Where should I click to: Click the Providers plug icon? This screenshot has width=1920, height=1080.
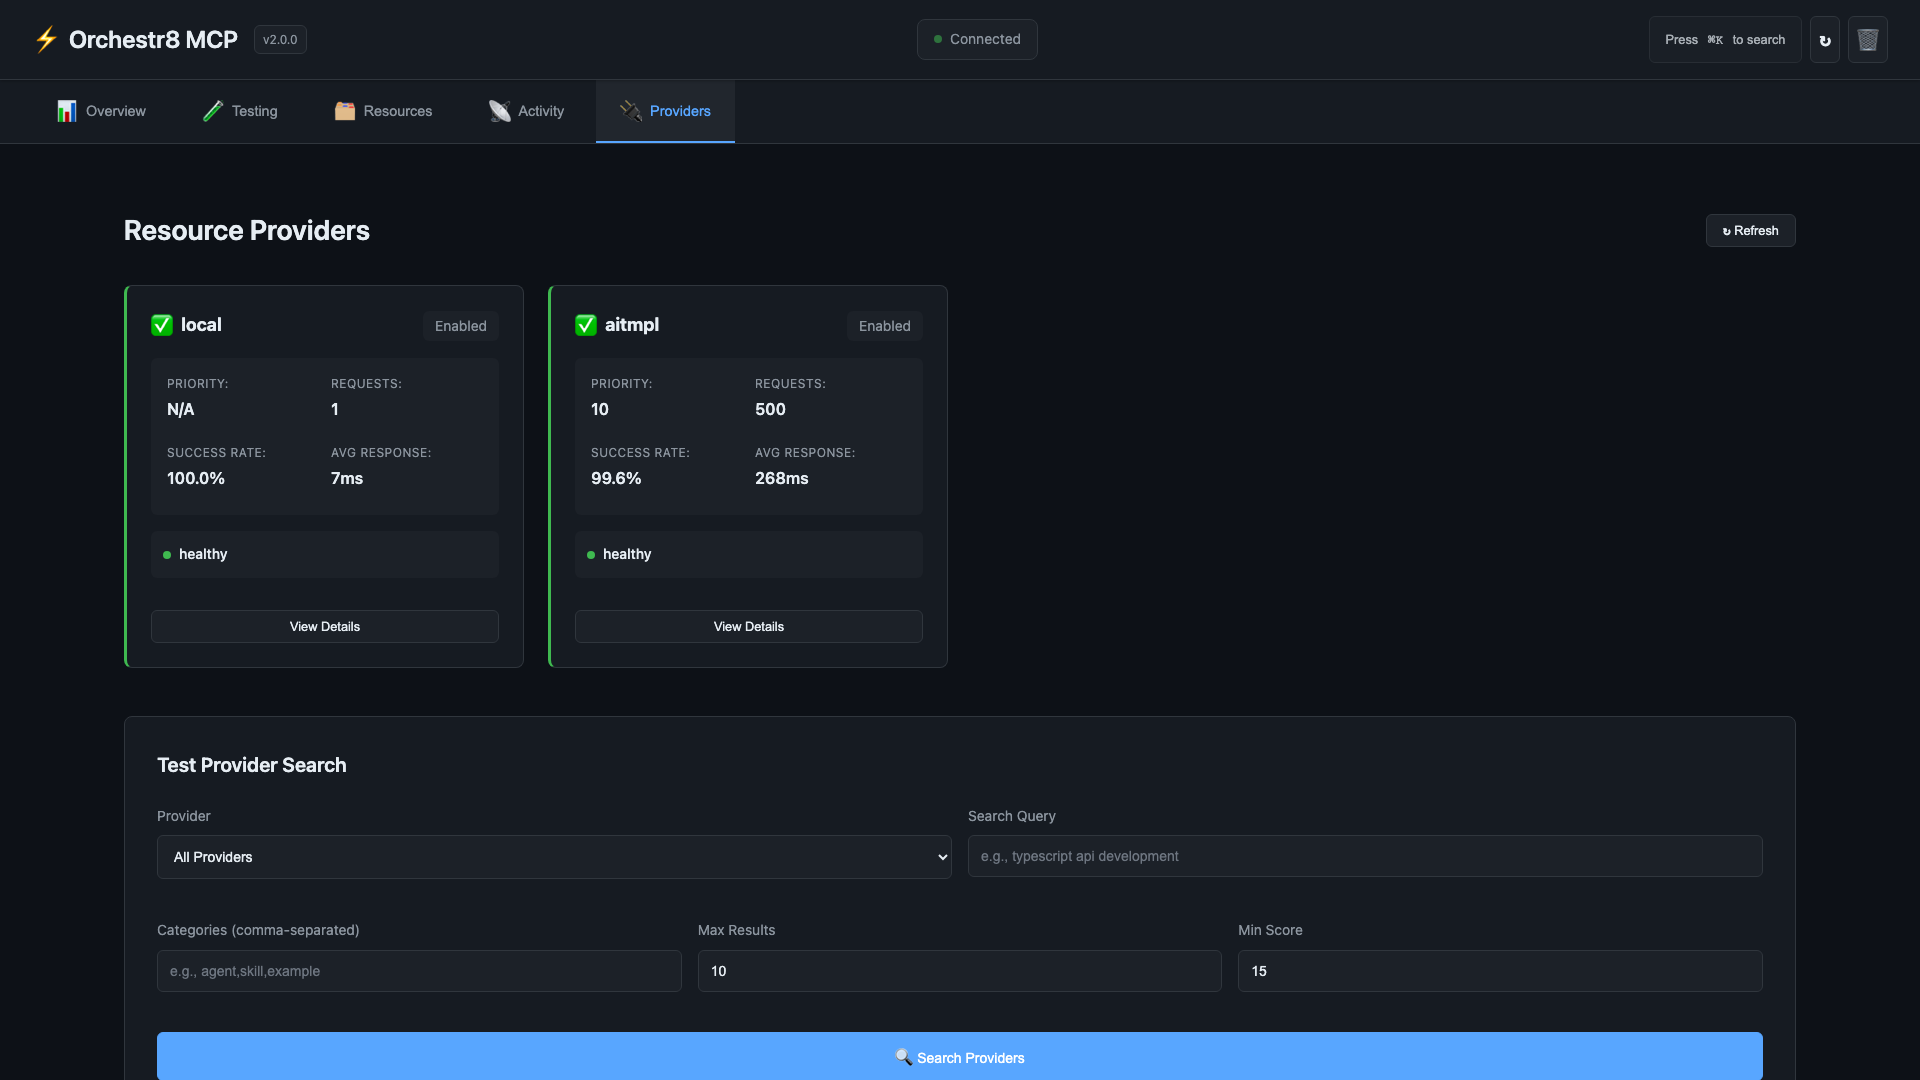click(x=631, y=111)
